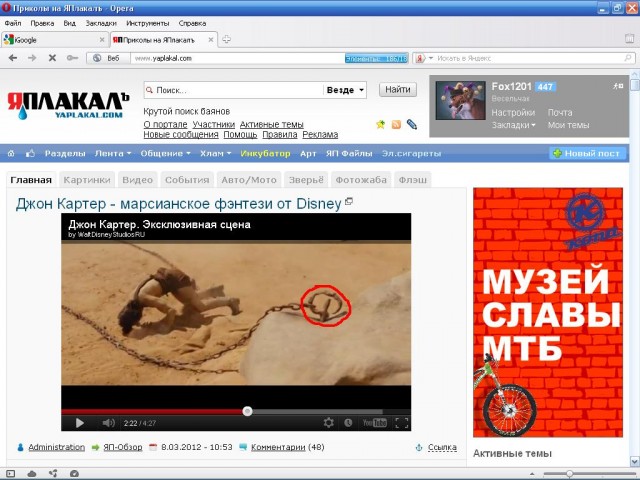Expand the Общение menu dropdown
The height and width of the screenshot is (480, 640).
[x=165, y=154]
